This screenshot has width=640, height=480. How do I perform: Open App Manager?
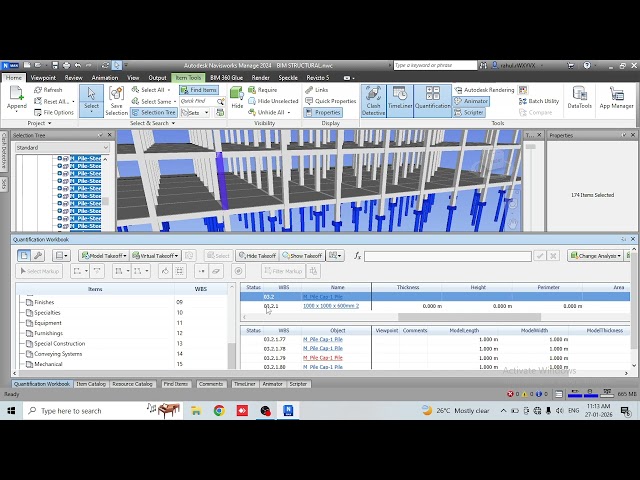[616, 98]
